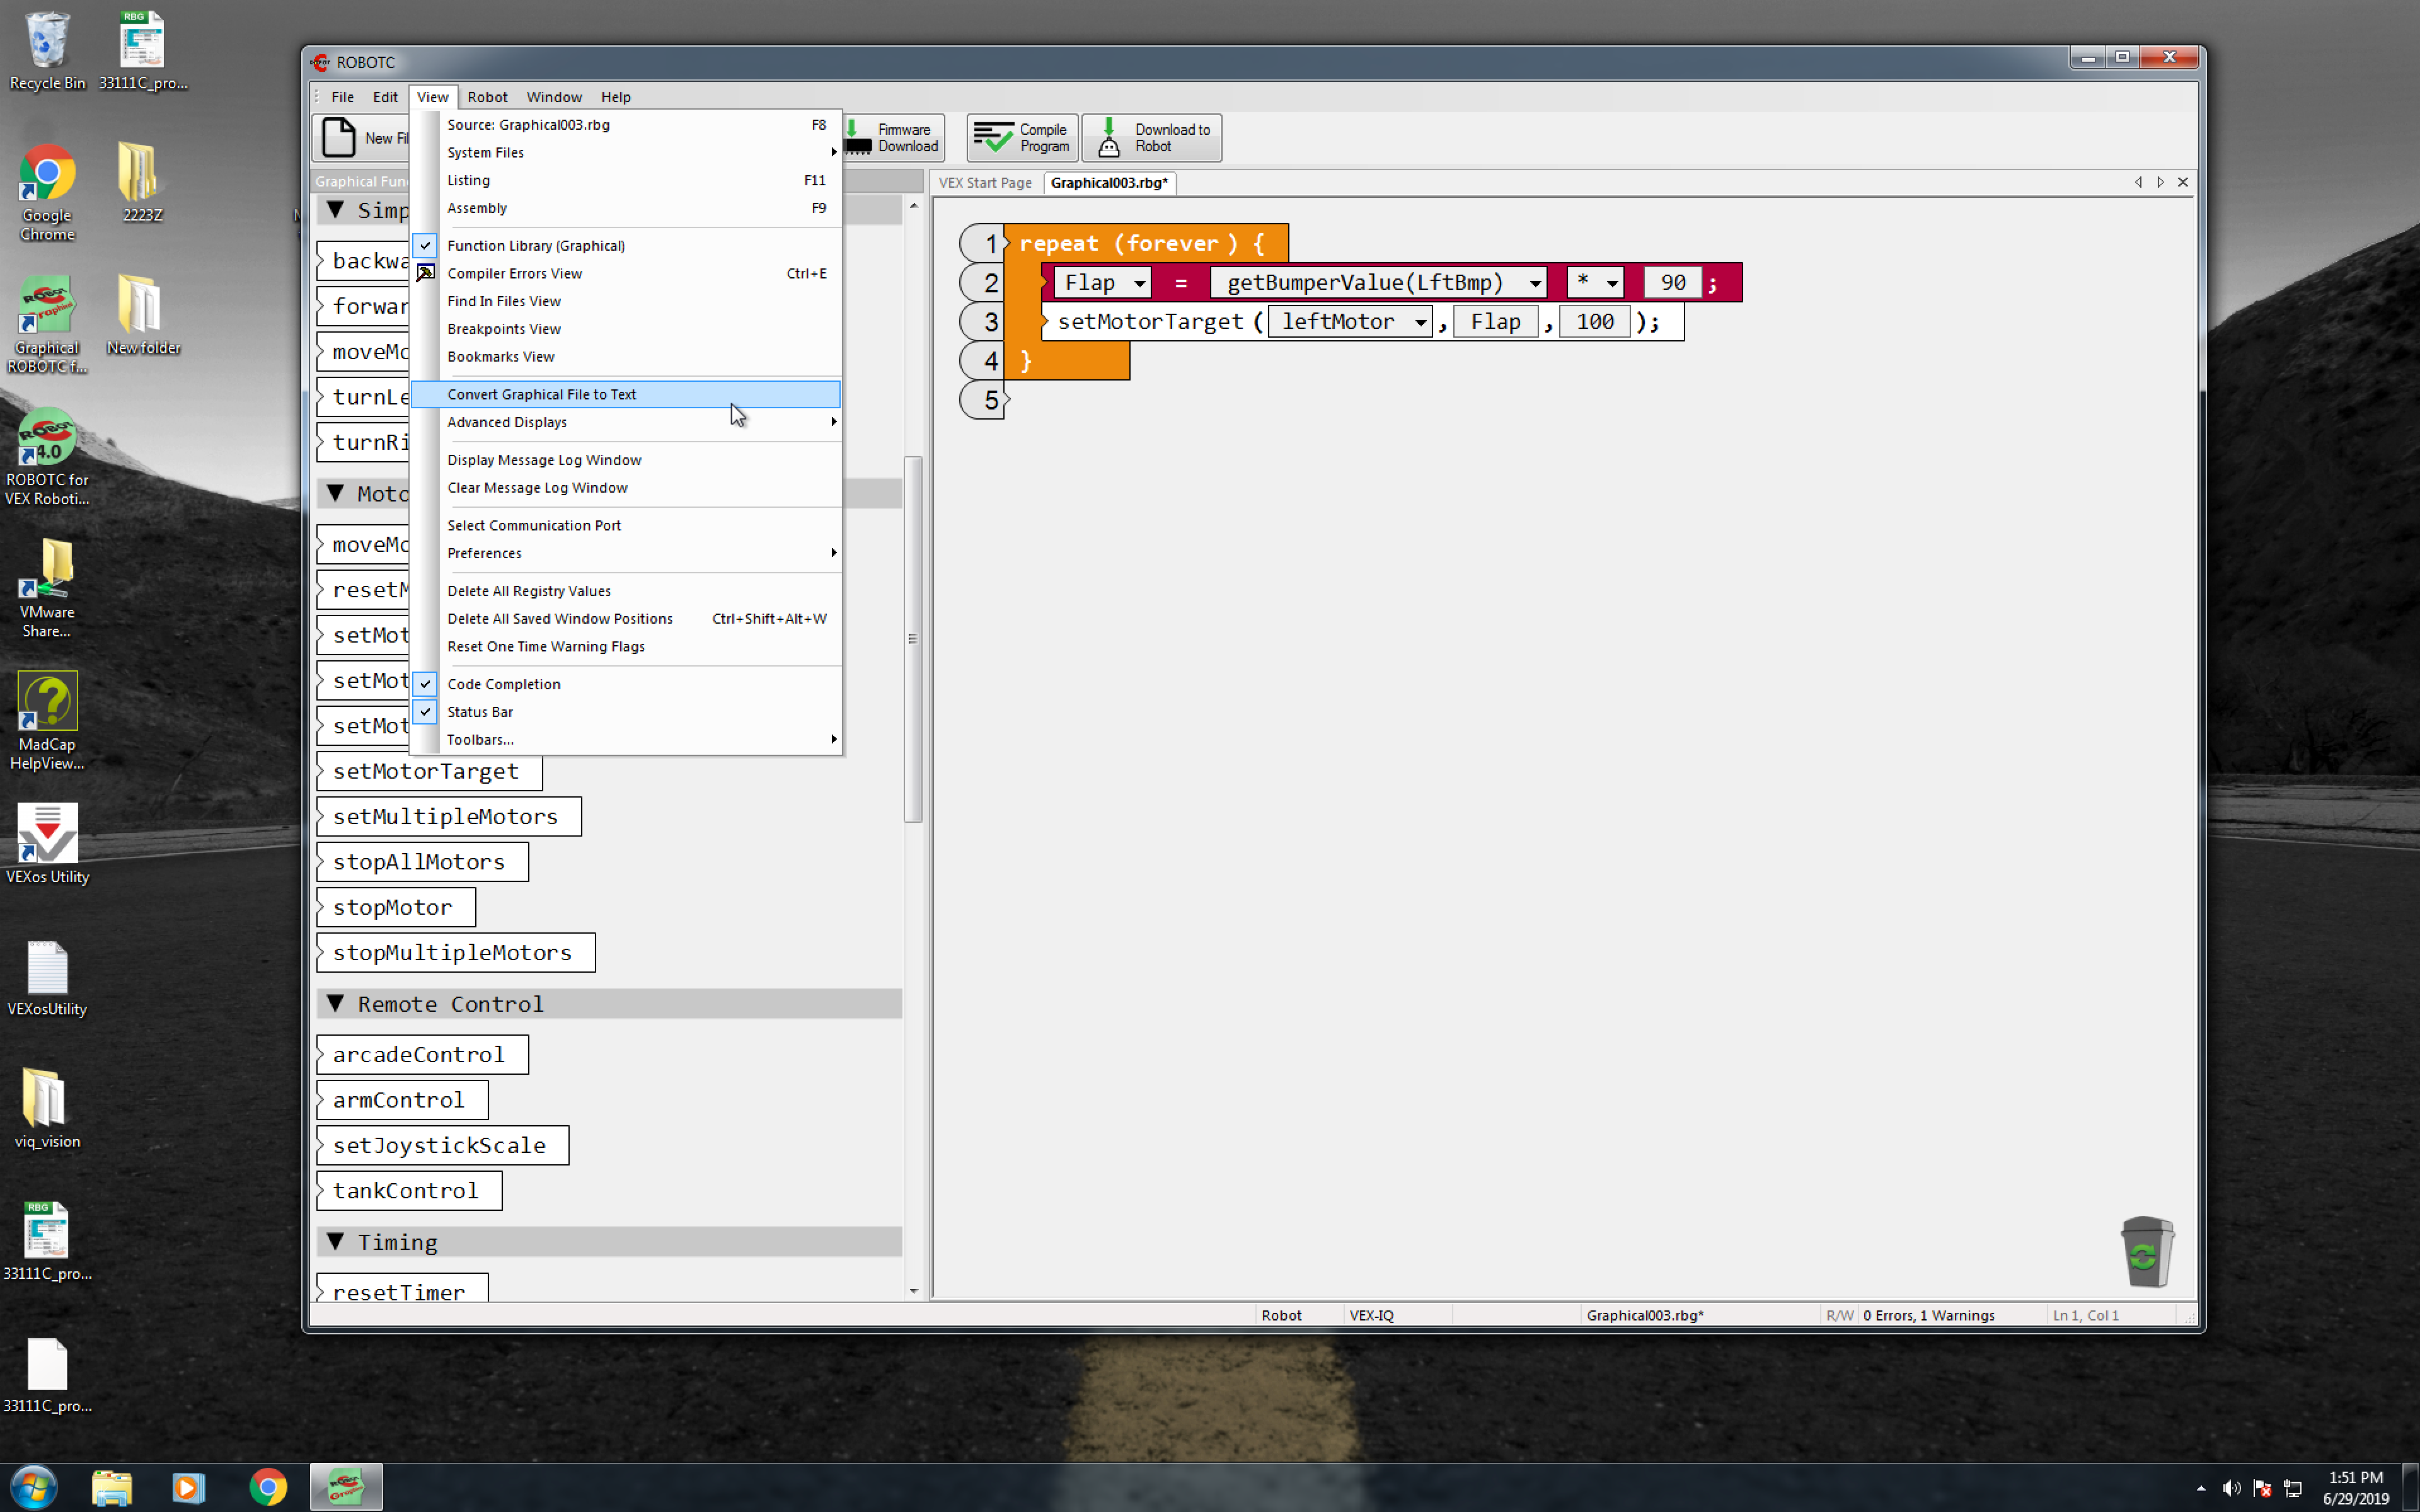Screen dimensions: 2420x1512
Task: Toggle Function Library (Graphical) check item
Action: (625, 245)
